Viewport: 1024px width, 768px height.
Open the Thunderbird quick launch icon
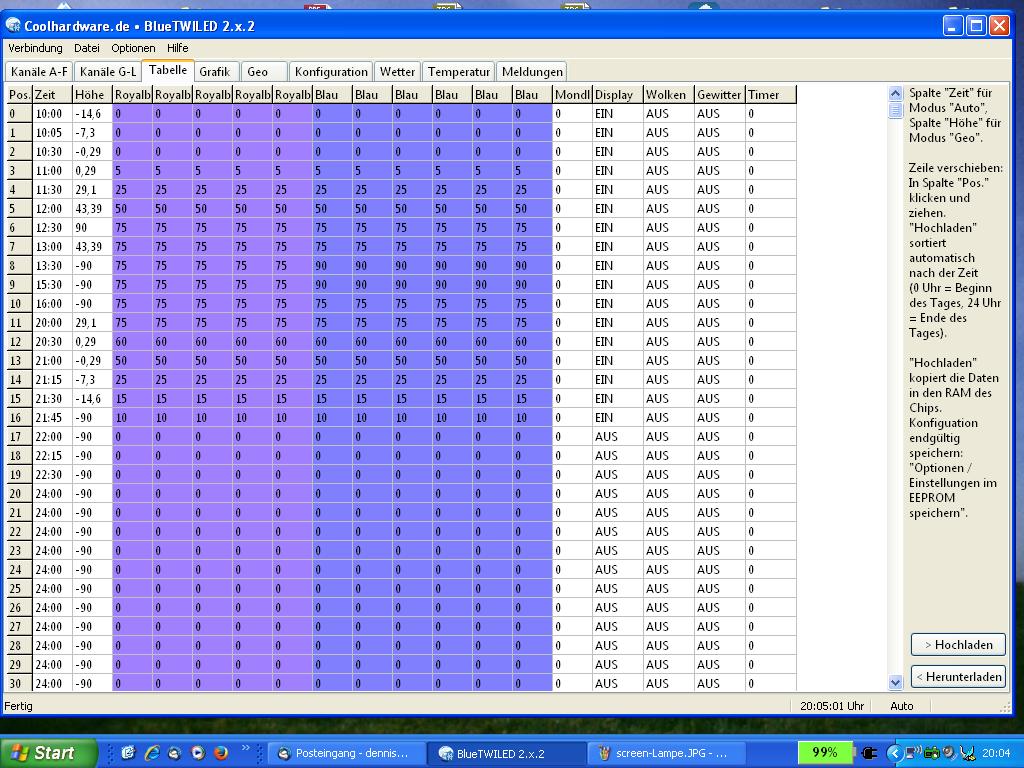tap(174, 753)
